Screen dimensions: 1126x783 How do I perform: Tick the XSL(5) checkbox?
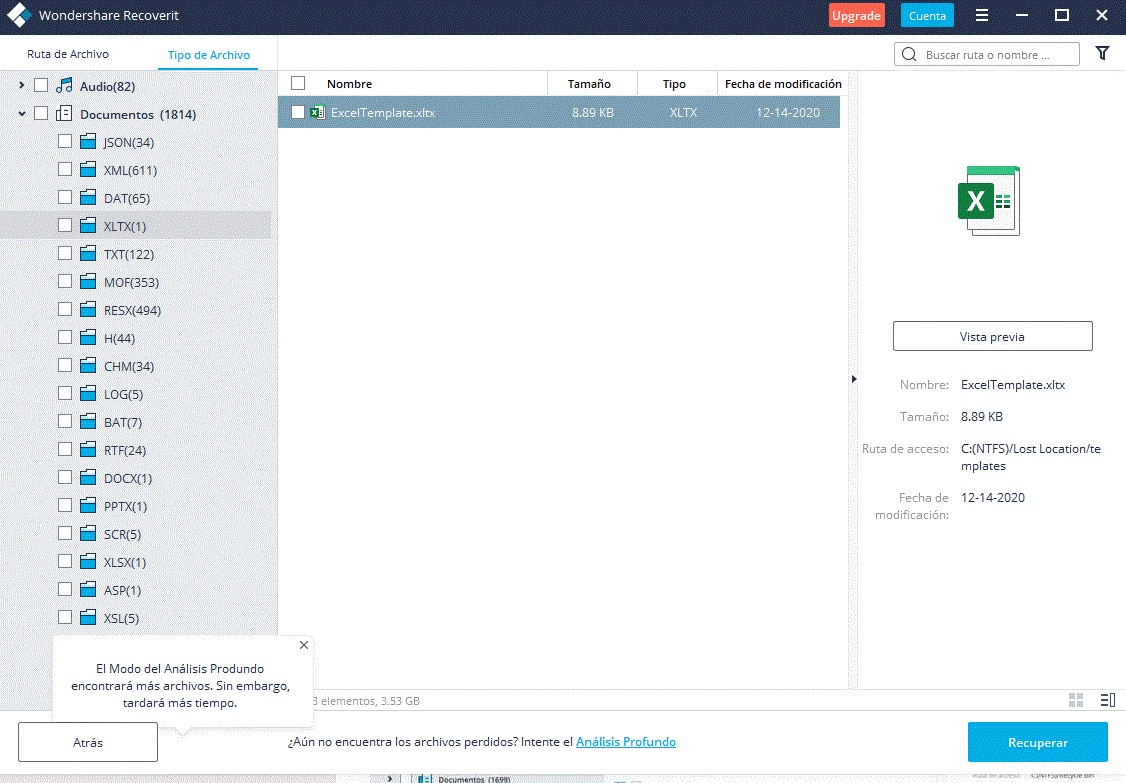pos(65,617)
